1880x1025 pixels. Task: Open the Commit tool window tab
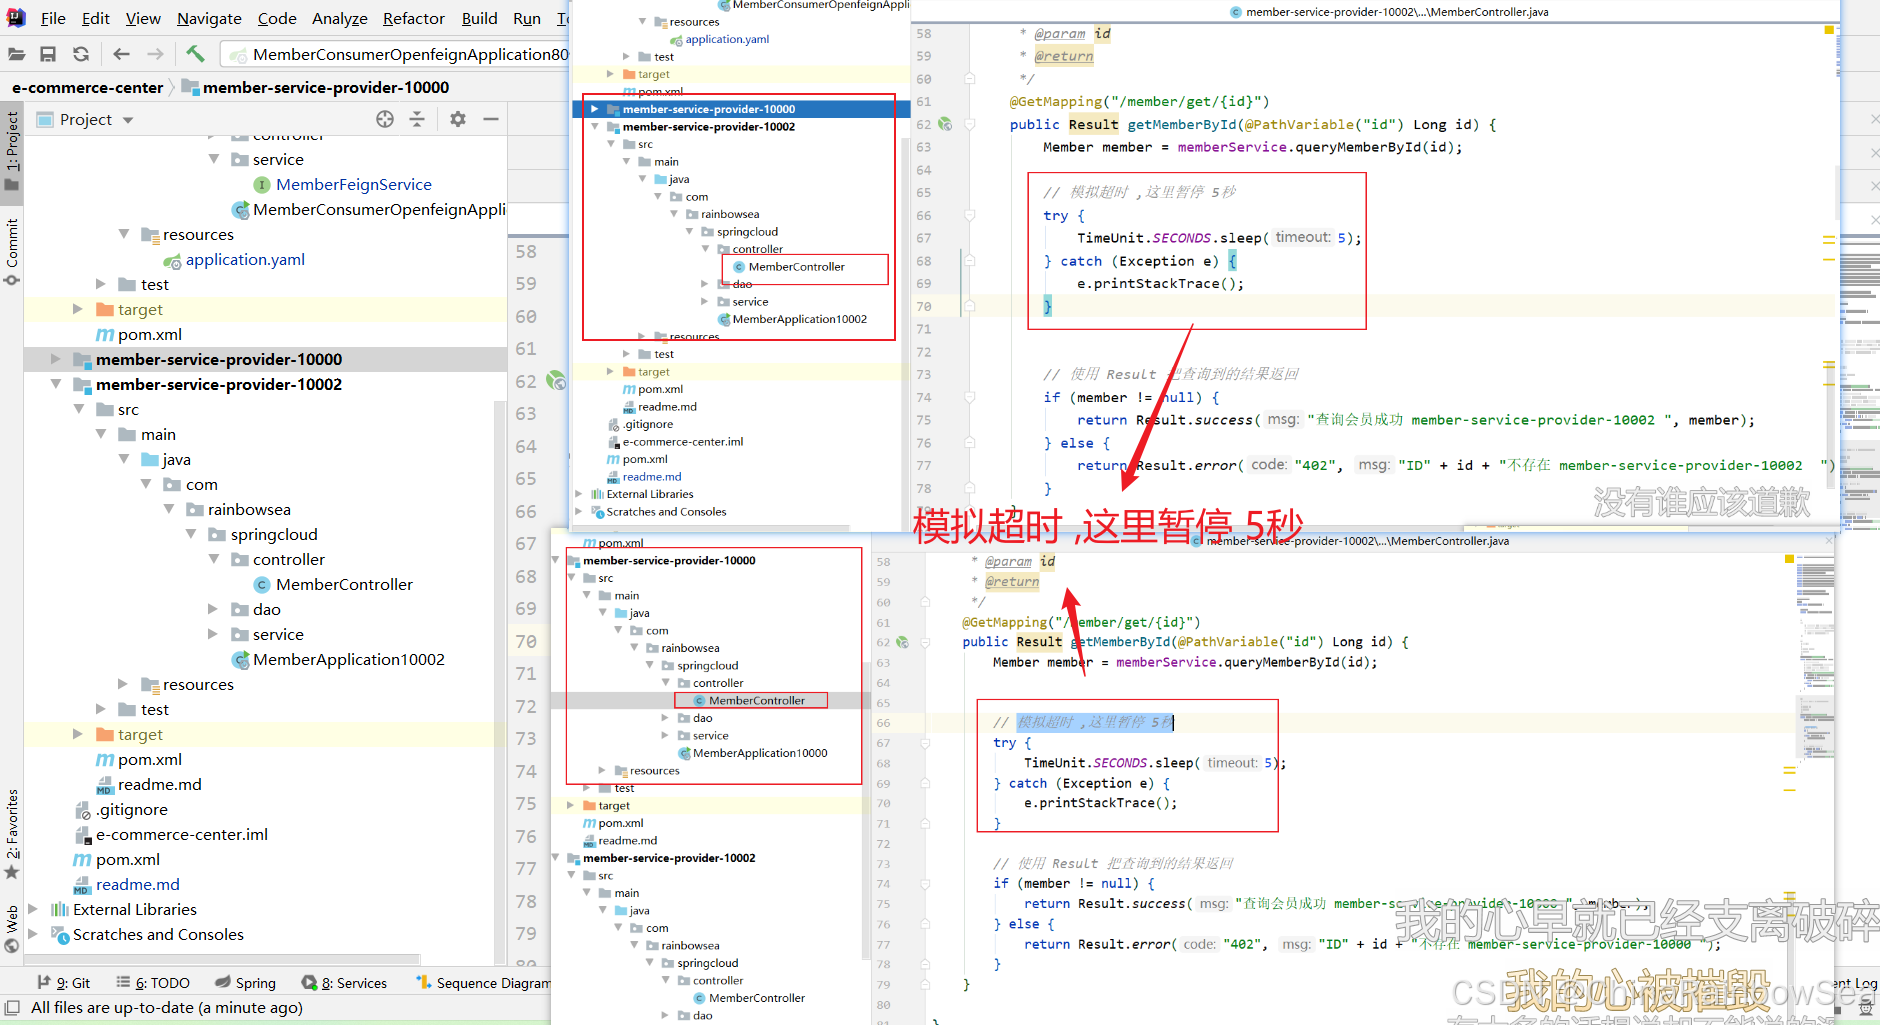pyautogui.click(x=12, y=250)
